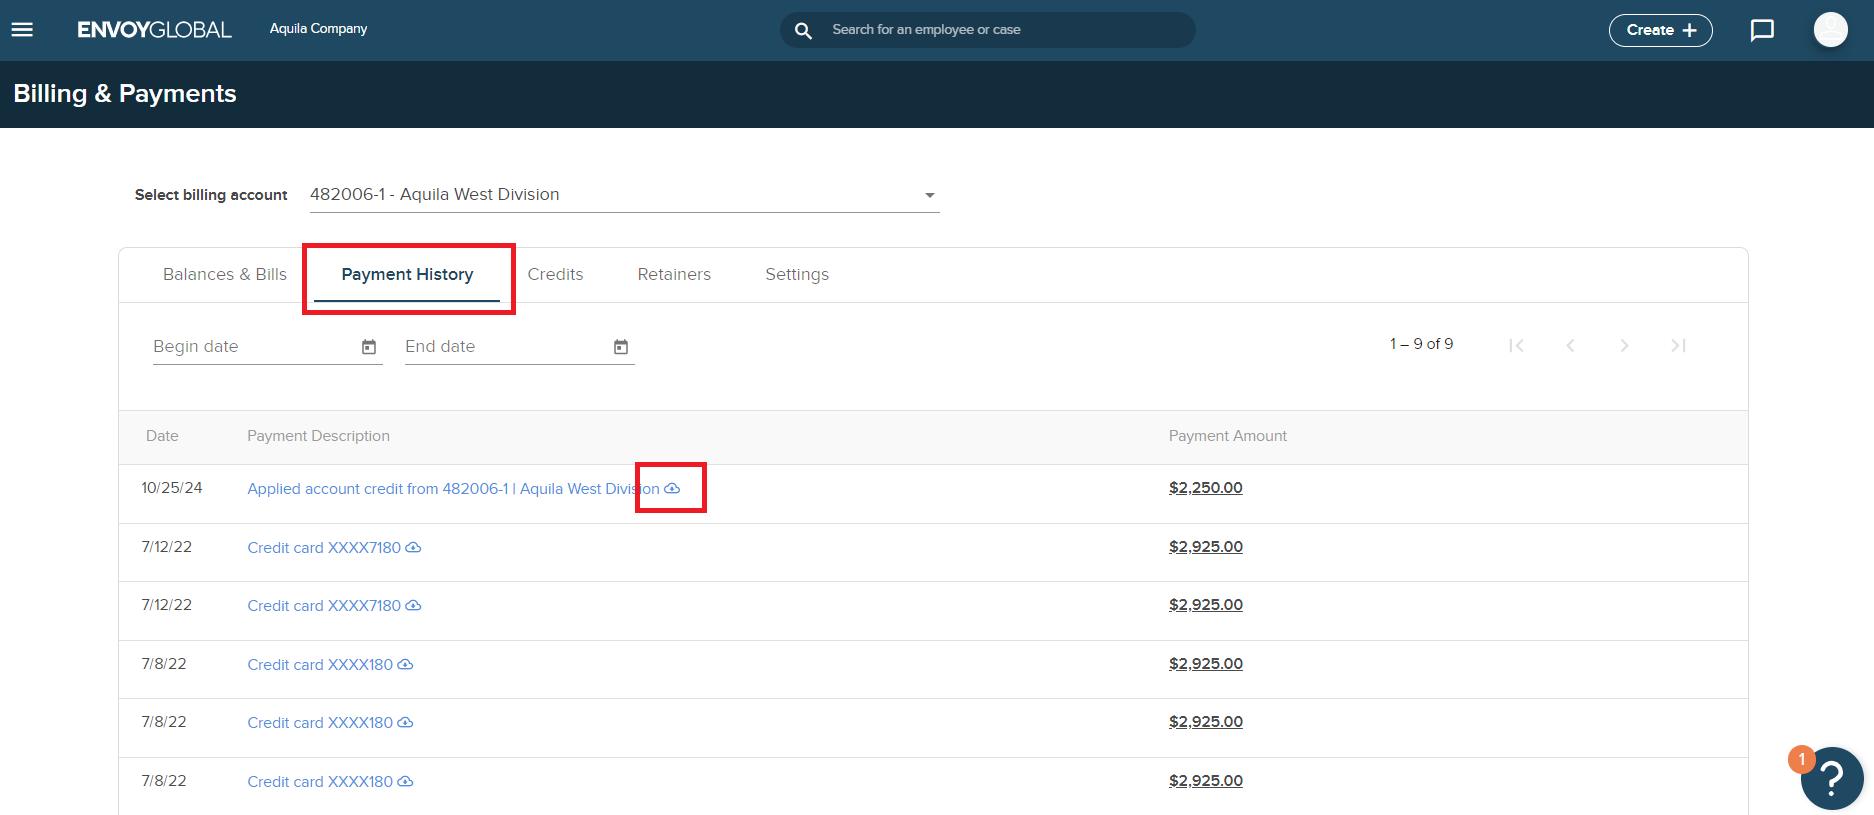1874x815 pixels.
Task: Open the End date calendar picker
Action: [621, 347]
